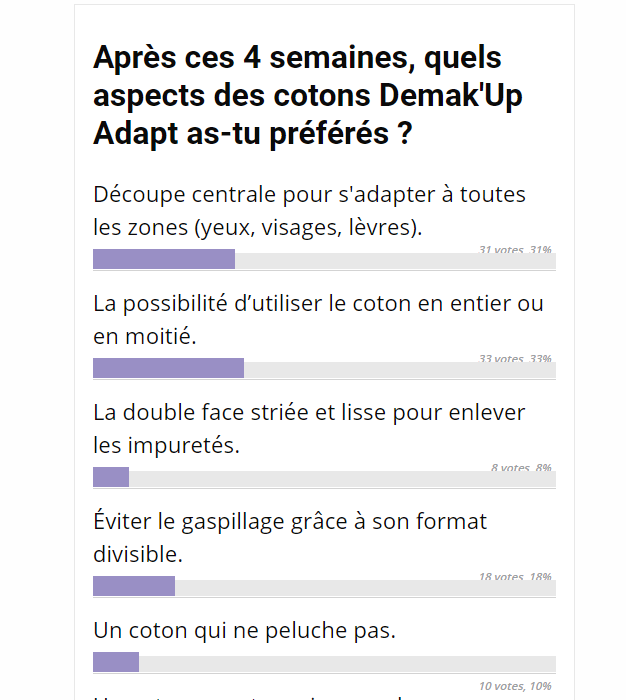The width and height of the screenshot is (626, 700).
Task: Click the "10 votes, 10%" label
Action: (x=515, y=686)
